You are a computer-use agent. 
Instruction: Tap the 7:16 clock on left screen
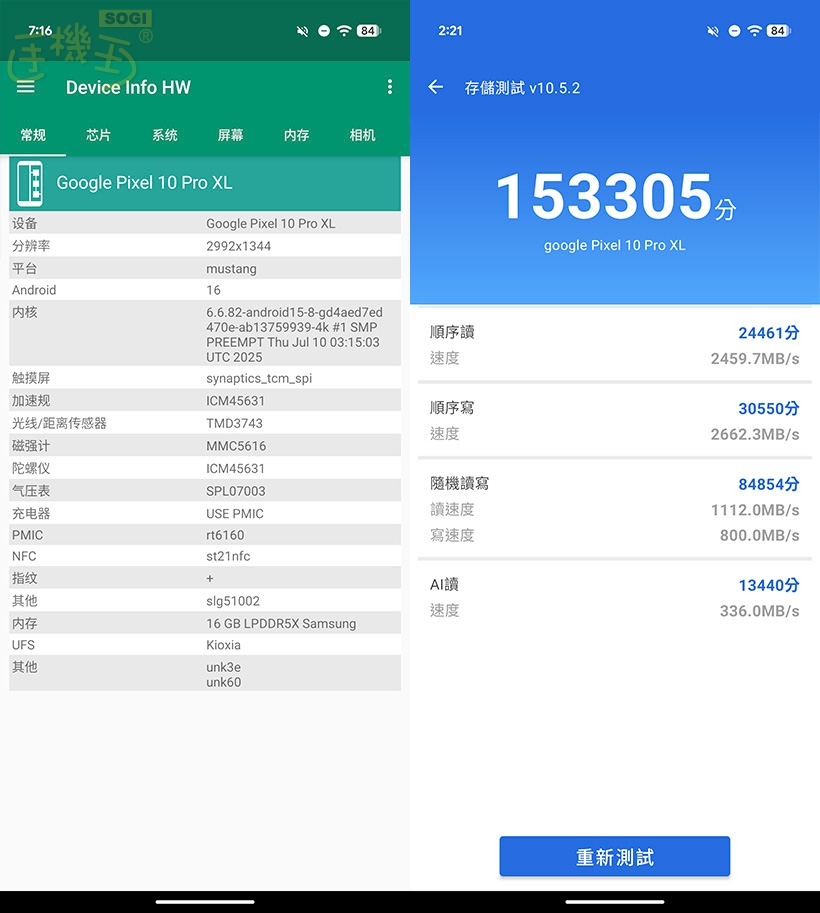point(40,31)
